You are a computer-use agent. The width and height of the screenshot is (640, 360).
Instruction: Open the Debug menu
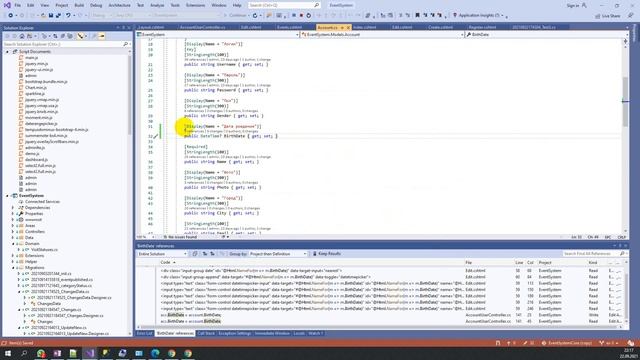click(96, 5)
